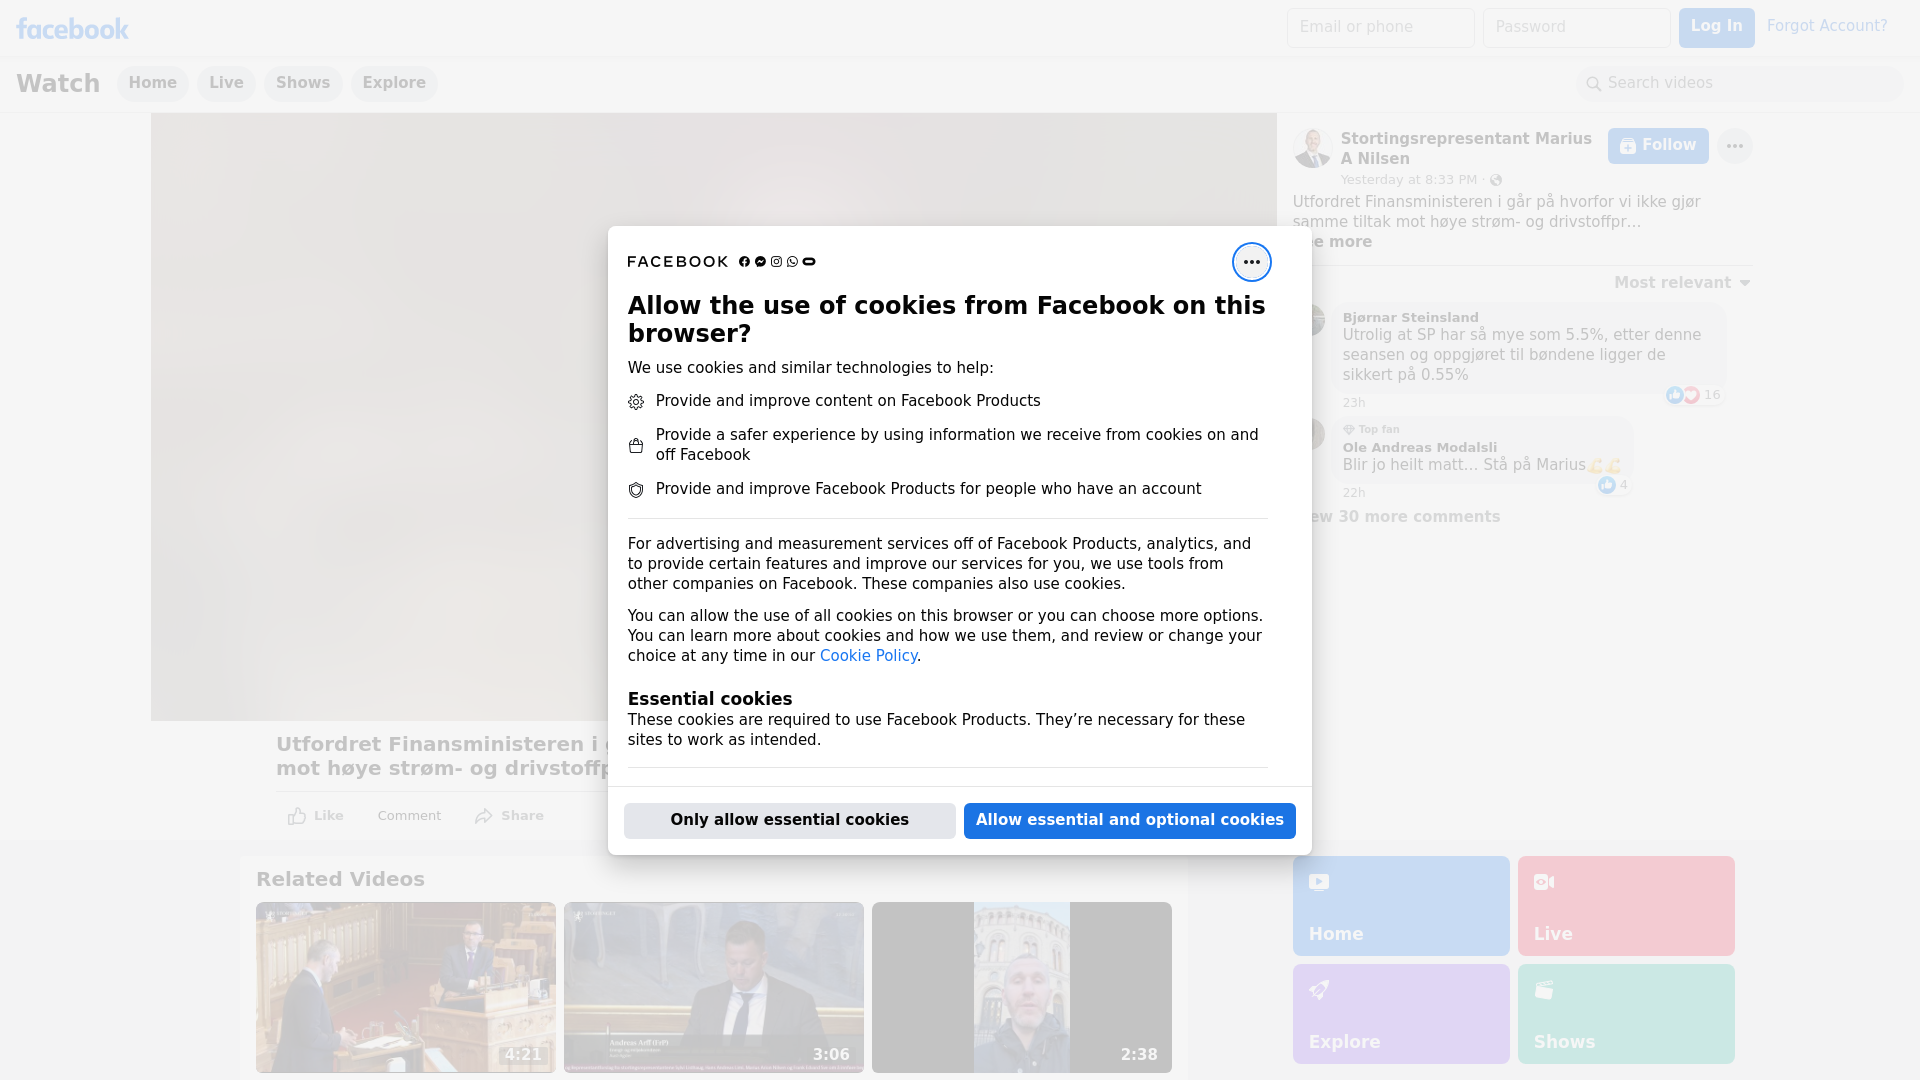Click the Like thumbs-up icon under video
The height and width of the screenshot is (1080, 1920).
pyautogui.click(x=297, y=816)
